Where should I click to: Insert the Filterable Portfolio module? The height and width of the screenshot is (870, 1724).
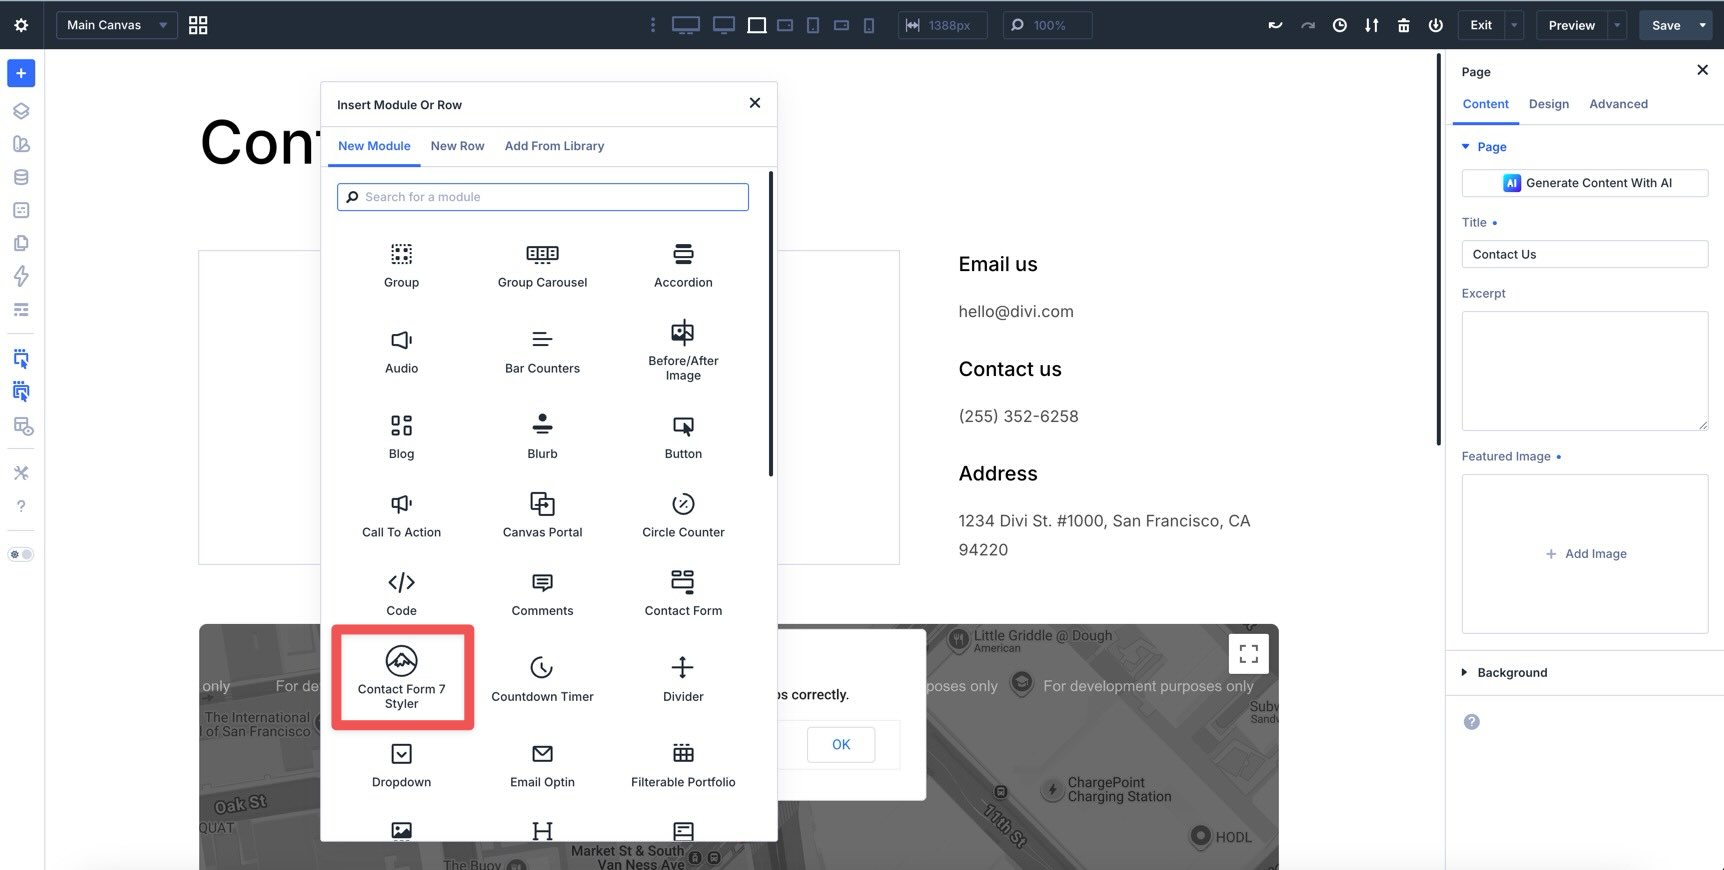pos(683,766)
